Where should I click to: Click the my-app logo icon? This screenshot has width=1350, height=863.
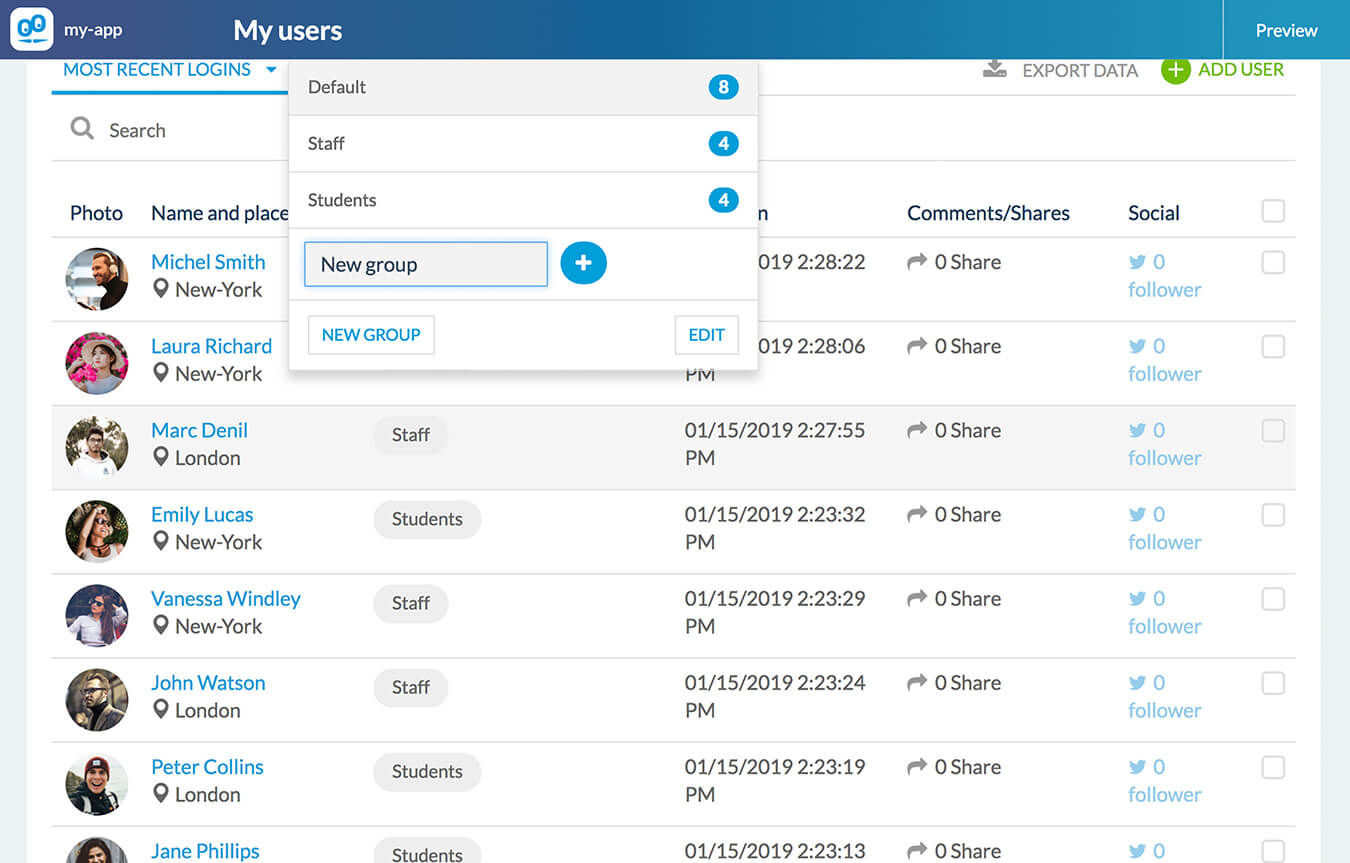(x=31, y=30)
